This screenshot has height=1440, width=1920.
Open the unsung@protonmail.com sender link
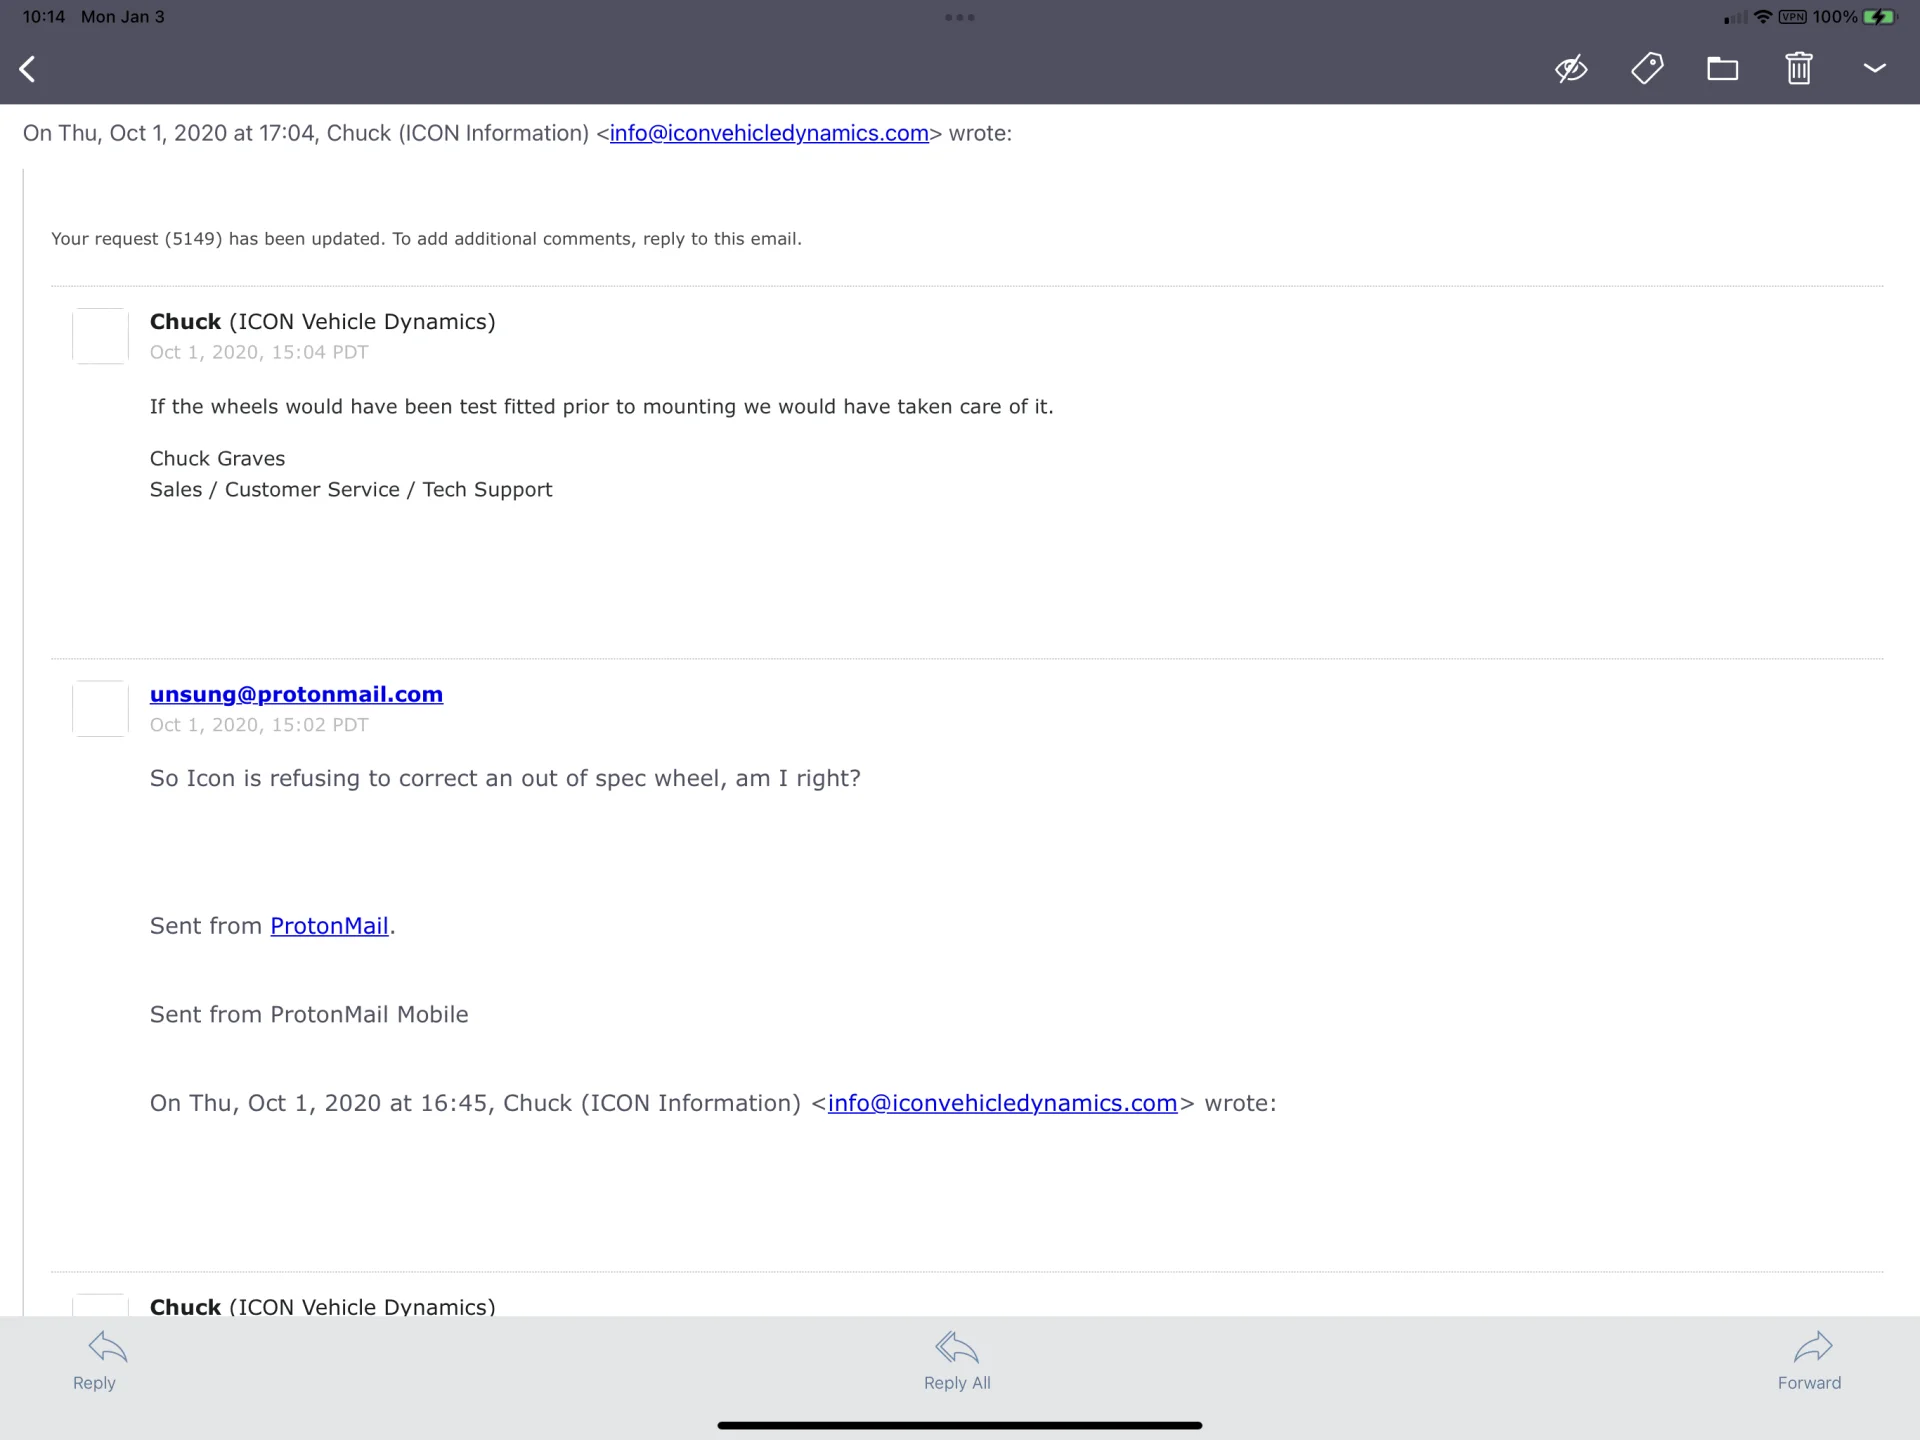click(x=296, y=694)
